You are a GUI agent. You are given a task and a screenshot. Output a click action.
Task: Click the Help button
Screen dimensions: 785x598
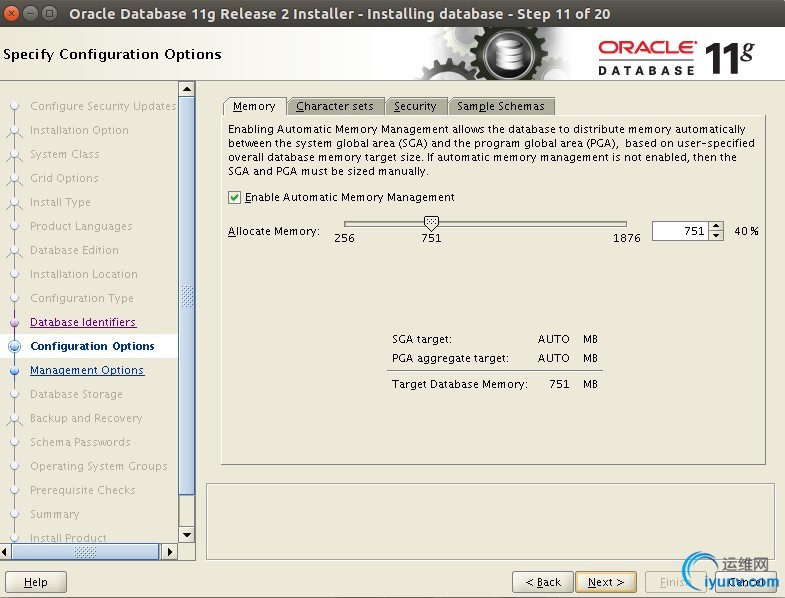tap(36, 582)
